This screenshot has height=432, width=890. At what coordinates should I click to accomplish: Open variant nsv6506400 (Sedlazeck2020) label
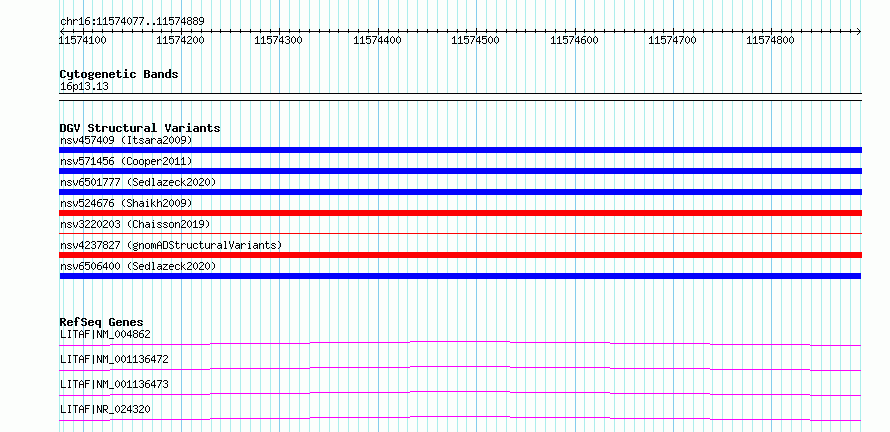click(x=138, y=266)
